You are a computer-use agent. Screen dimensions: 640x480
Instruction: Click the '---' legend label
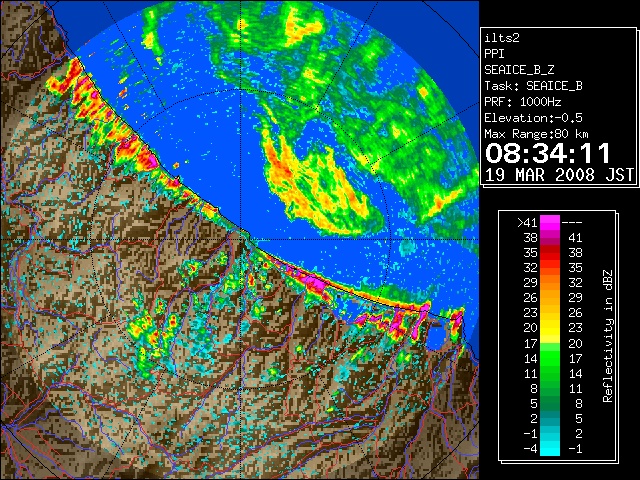pos(572,223)
